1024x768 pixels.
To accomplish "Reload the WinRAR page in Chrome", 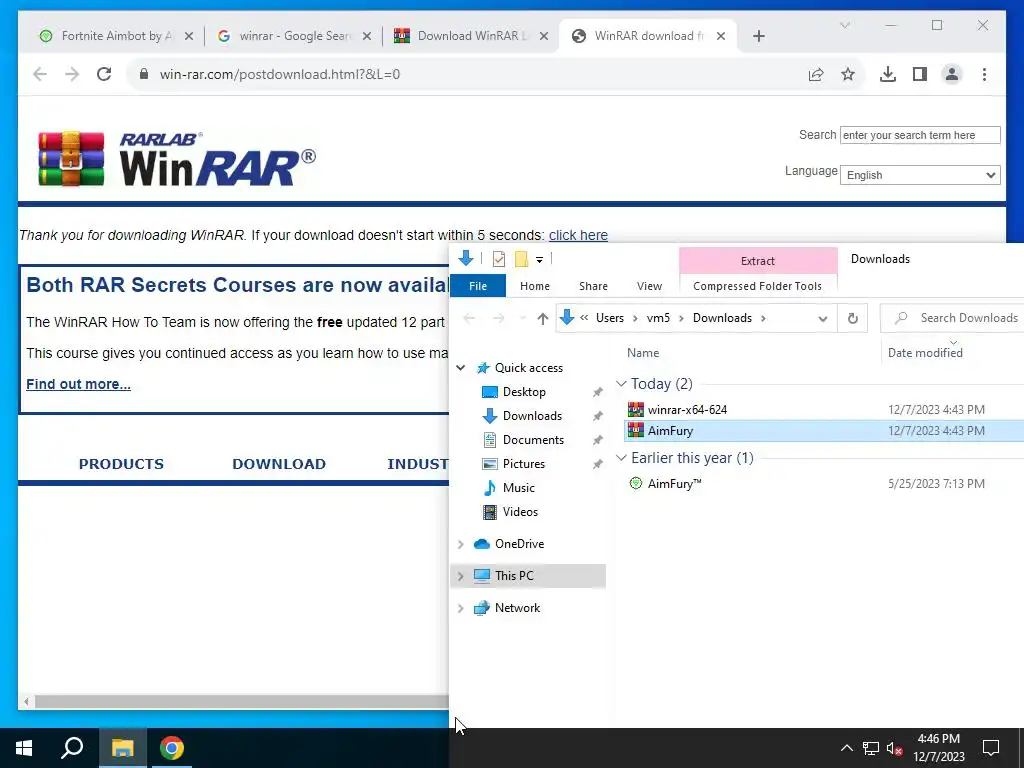I will click(104, 74).
